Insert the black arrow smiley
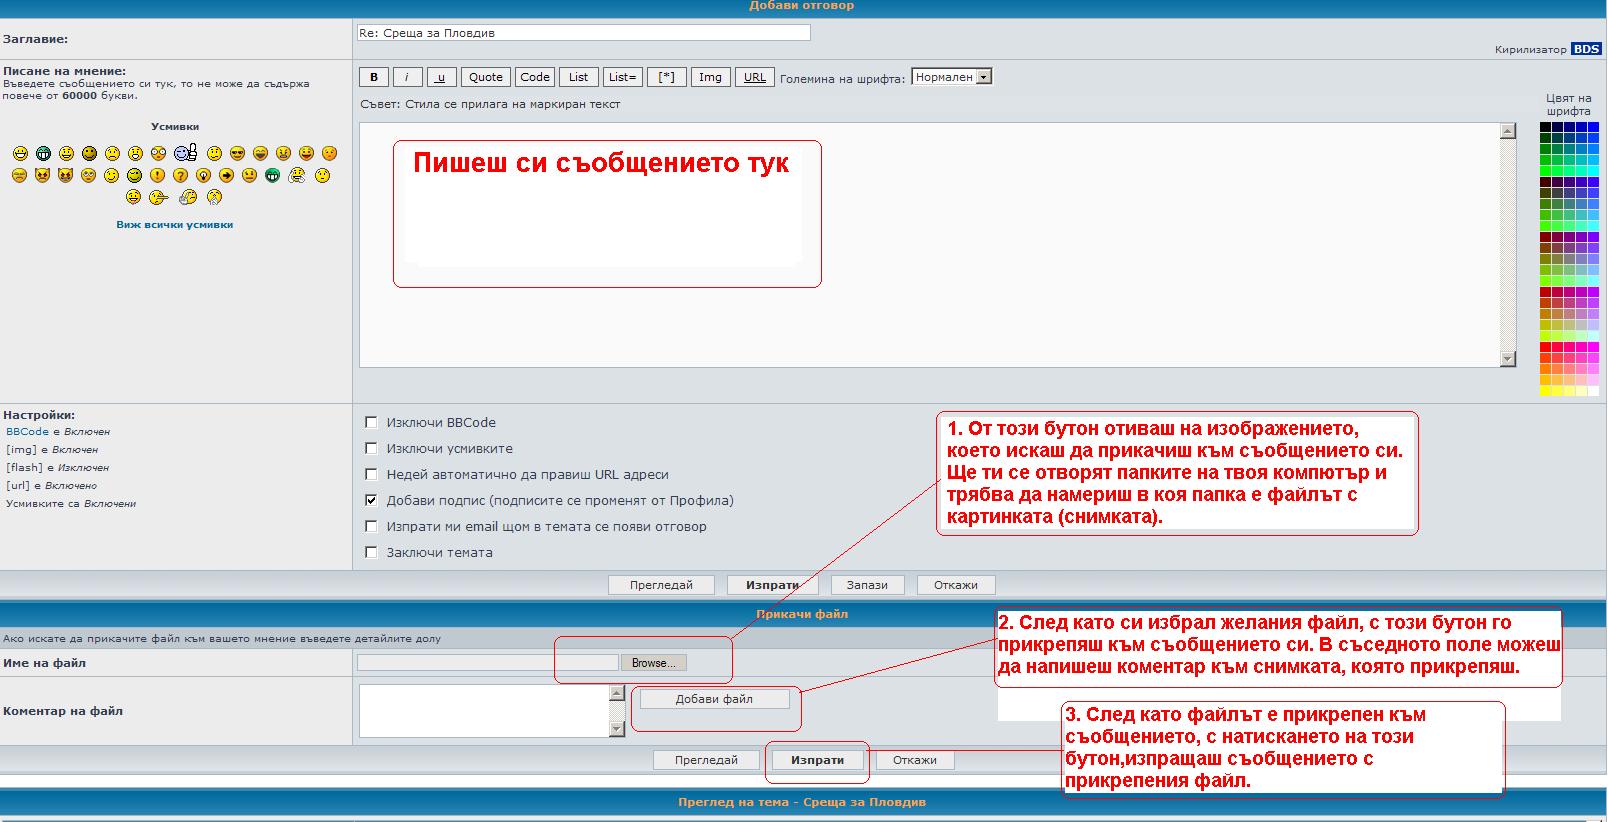Screen dimensions: 1608x822 pos(226,175)
